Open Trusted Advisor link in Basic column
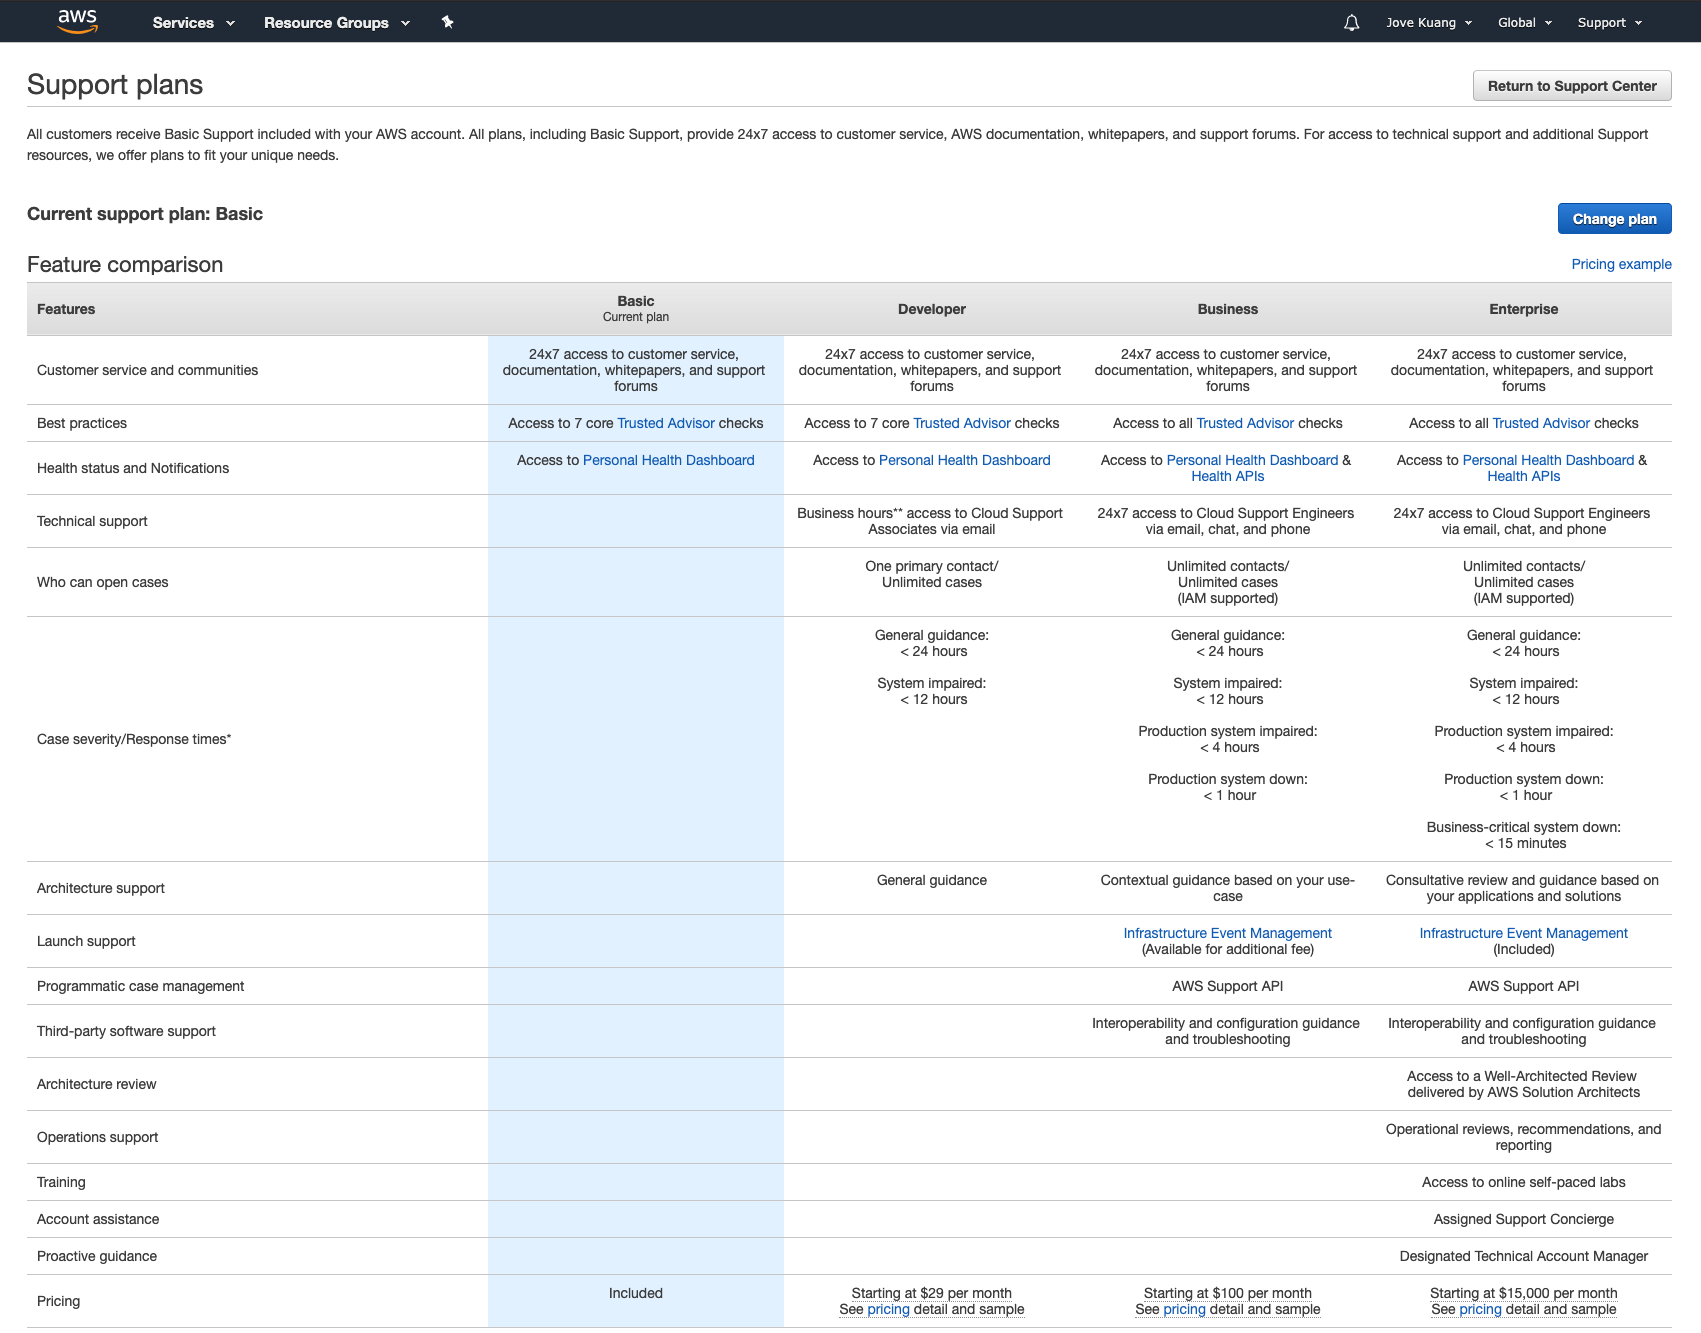Image resolution: width=1701 pixels, height=1333 pixels. pos(666,423)
